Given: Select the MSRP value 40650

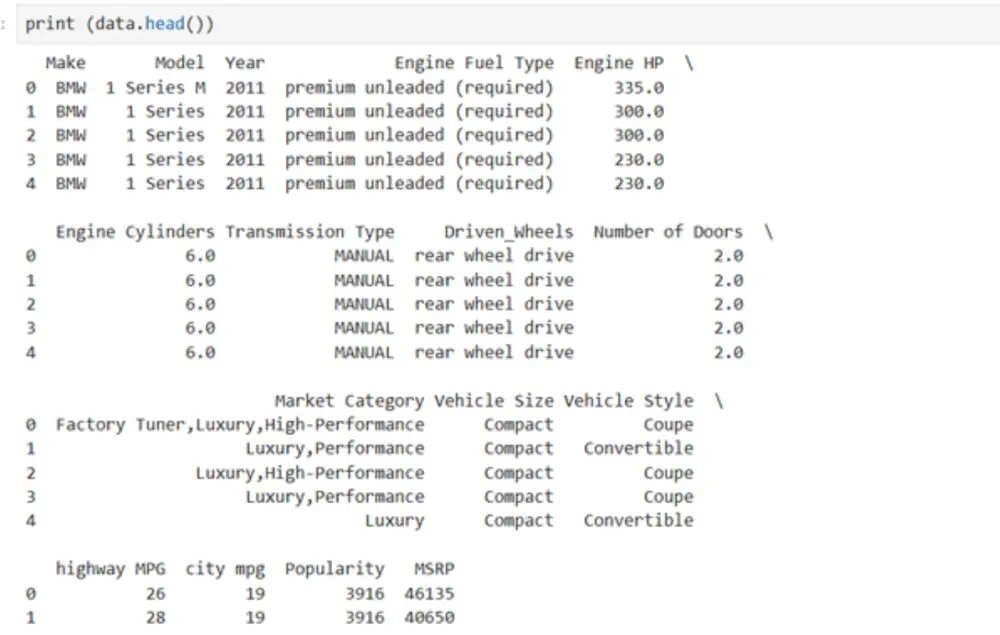Looking at the screenshot, I should [429, 617].
